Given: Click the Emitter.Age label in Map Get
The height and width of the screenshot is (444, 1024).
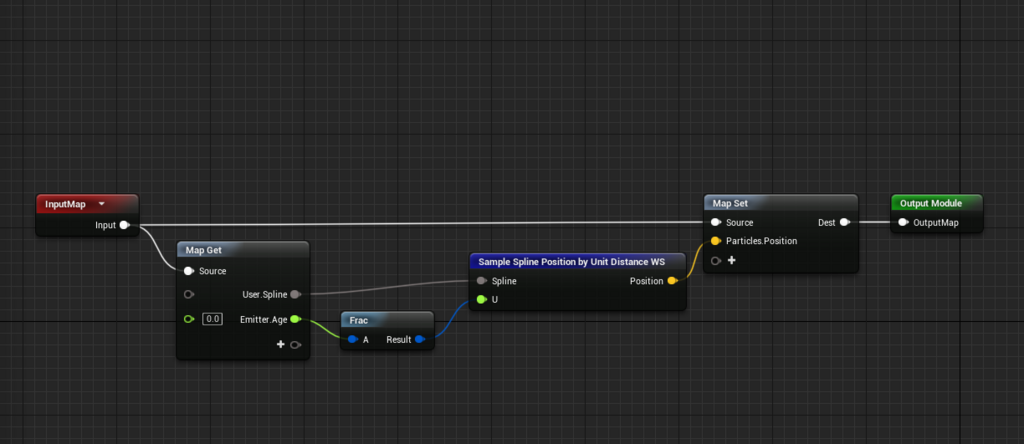Looking at the screenshot, I should click(x=263, y=319).
